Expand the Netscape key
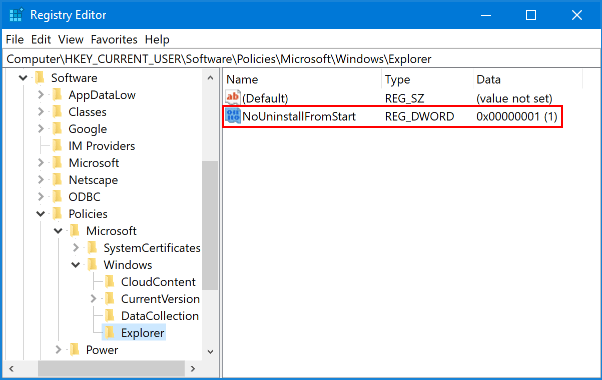Viewport: 602px width, 380px height. (41, 180)
